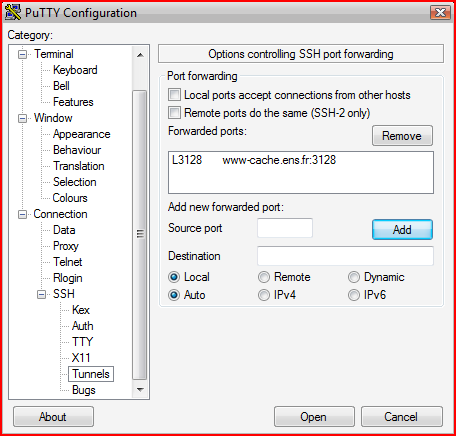Go to the Auth settings page
The image size is (456, 436).
82,326
